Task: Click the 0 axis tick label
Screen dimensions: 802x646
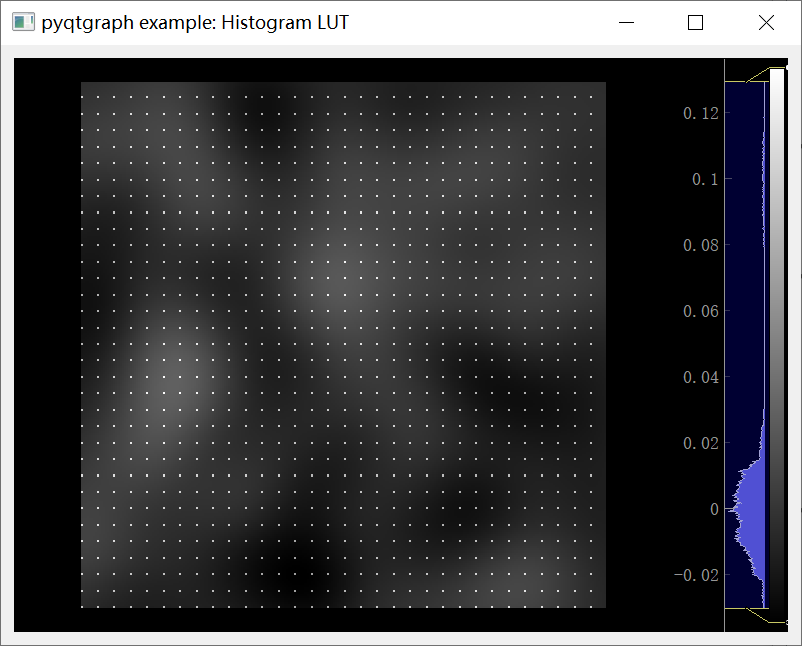Action: 714,509
